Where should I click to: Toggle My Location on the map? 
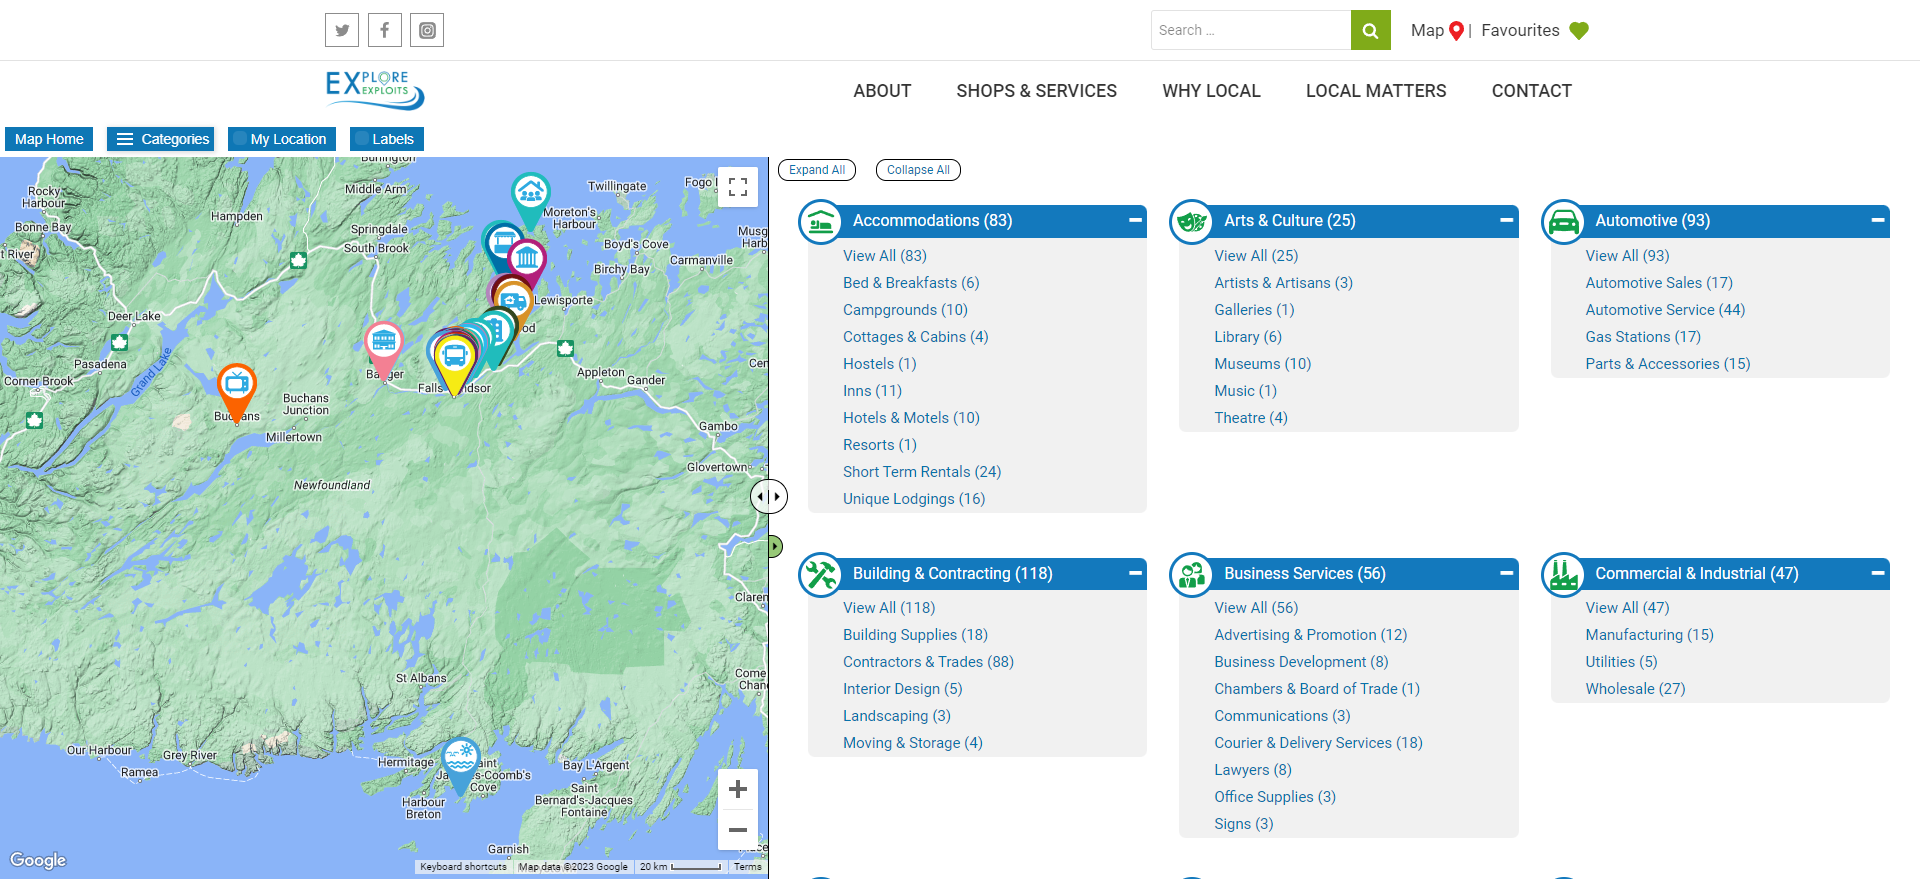[282, 139]
